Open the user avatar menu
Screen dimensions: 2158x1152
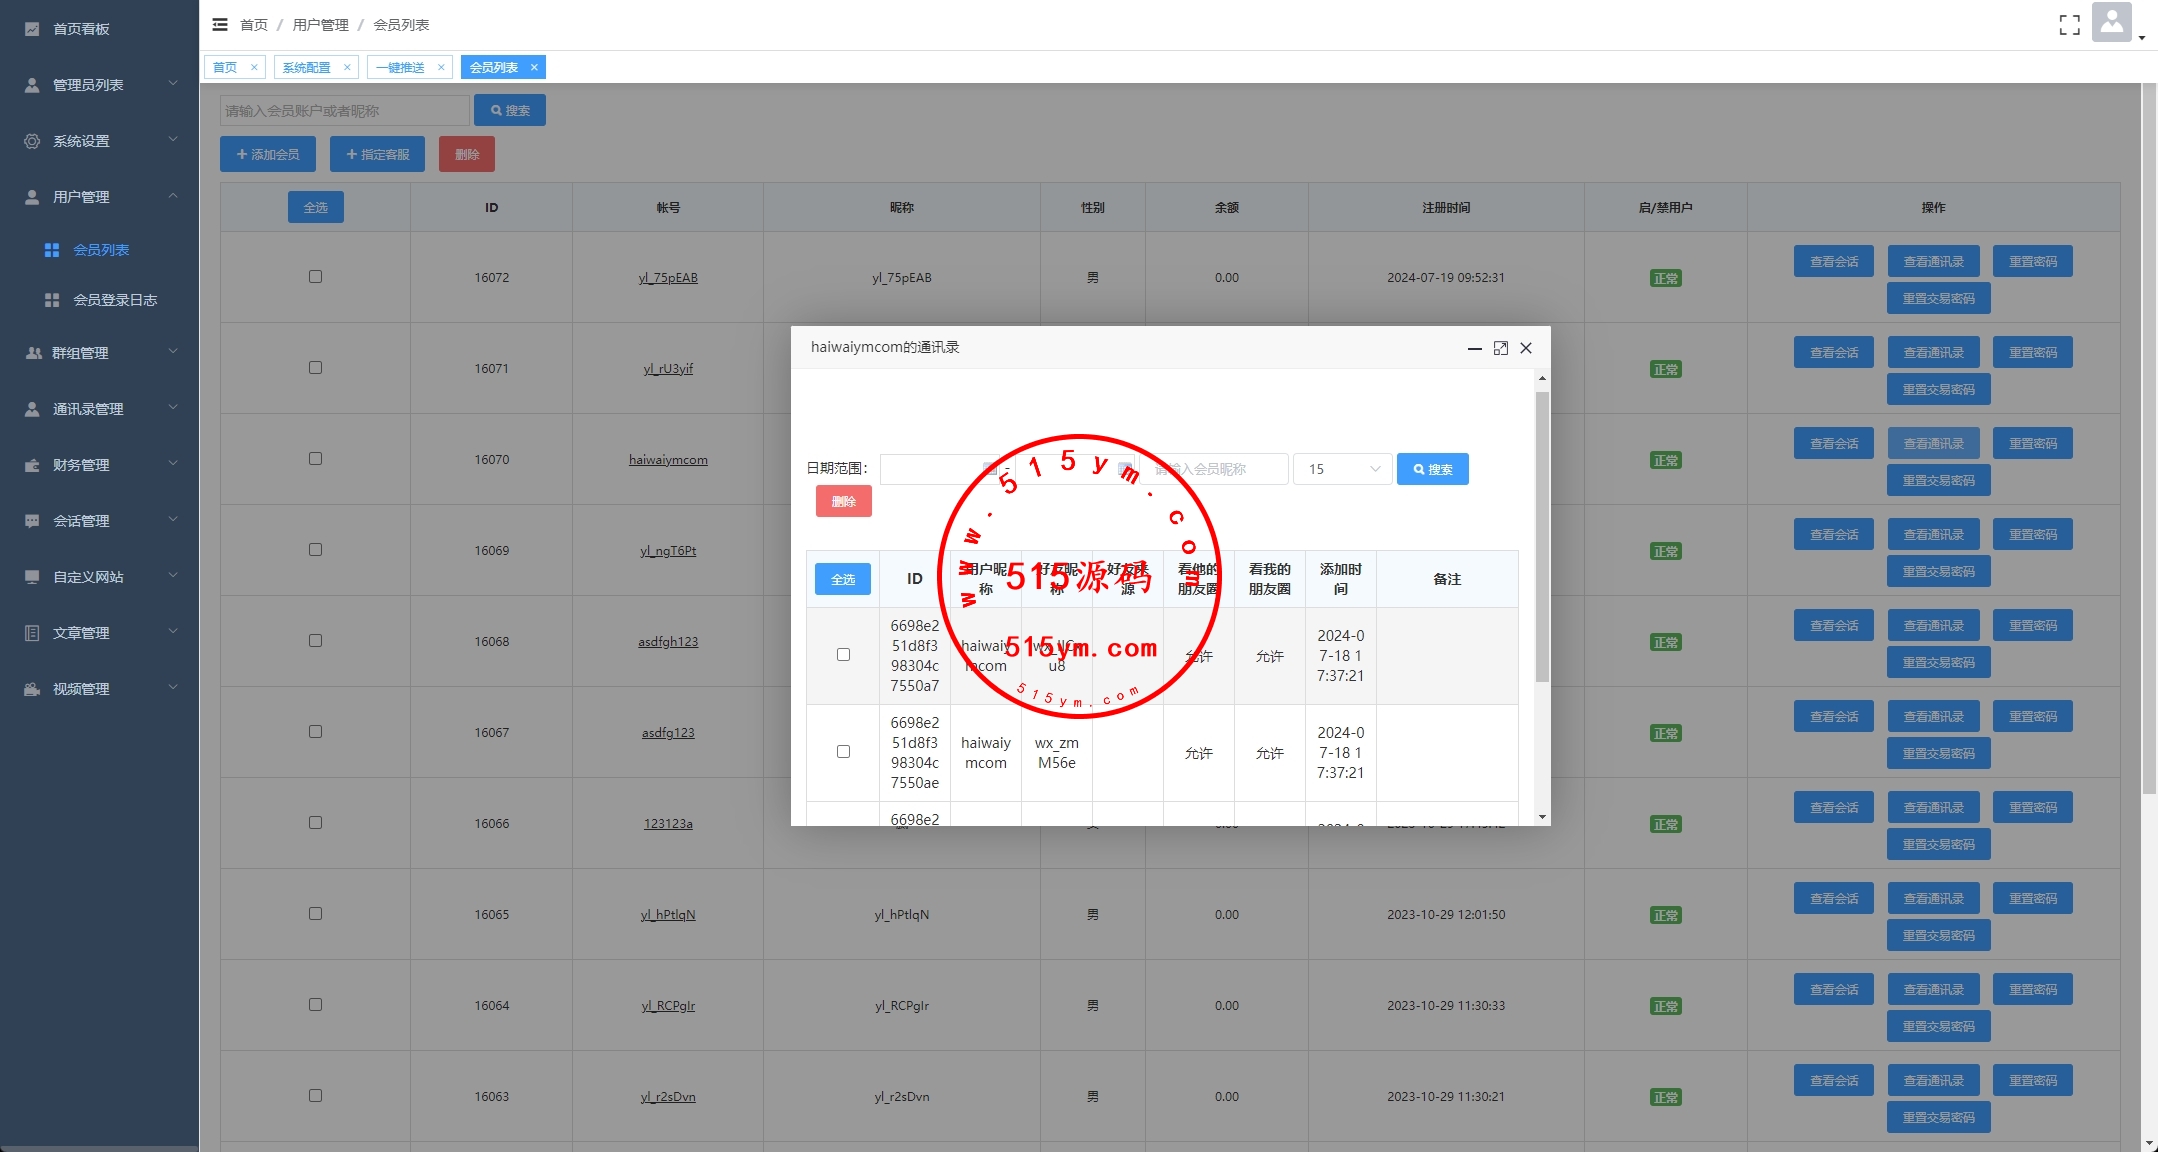(2111, 22)
